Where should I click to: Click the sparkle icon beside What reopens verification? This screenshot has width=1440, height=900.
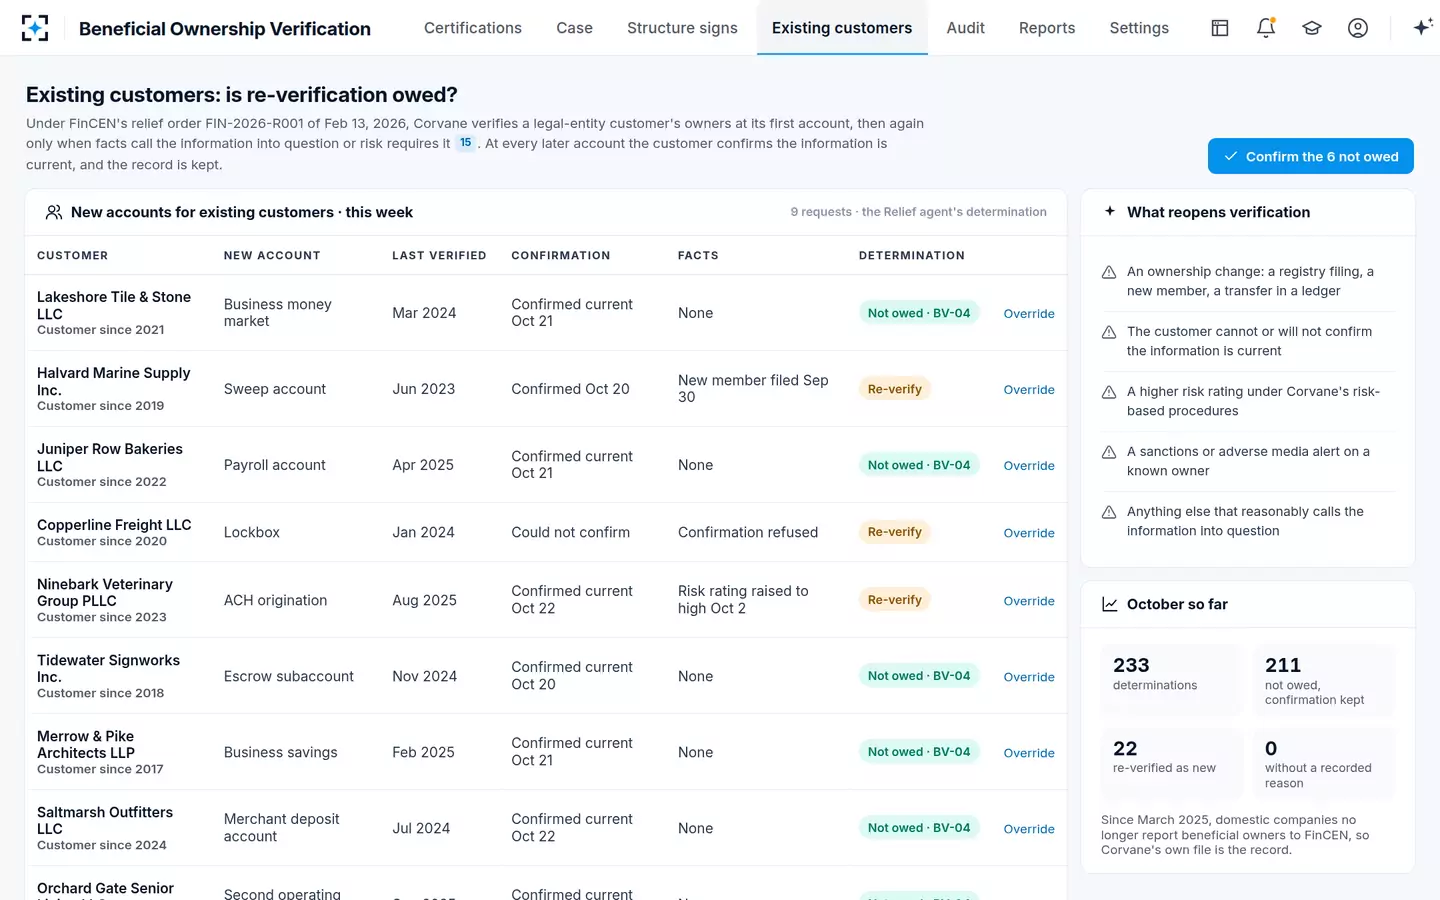click(1110, 211)
